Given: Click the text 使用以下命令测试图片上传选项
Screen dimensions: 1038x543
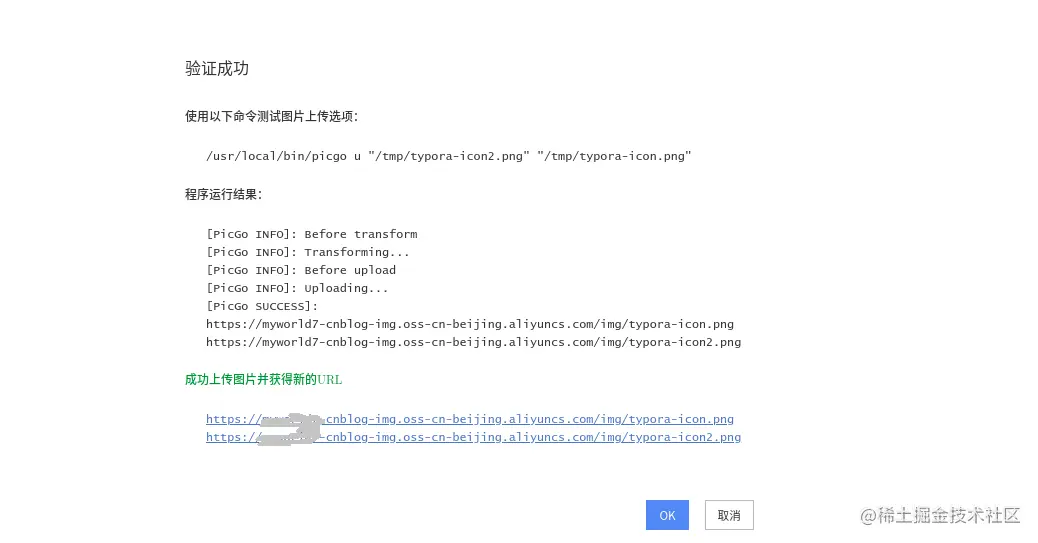Looking at the screenshot, I should click(x=271, y=117).
